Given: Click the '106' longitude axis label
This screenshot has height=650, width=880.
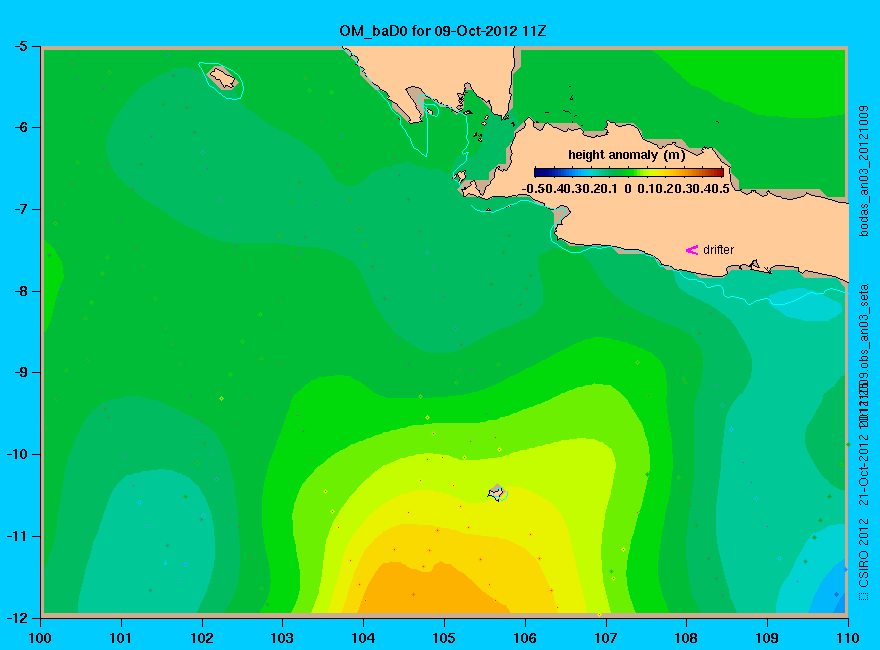Looking at the screenshot, I should click(x=525, y=638).
